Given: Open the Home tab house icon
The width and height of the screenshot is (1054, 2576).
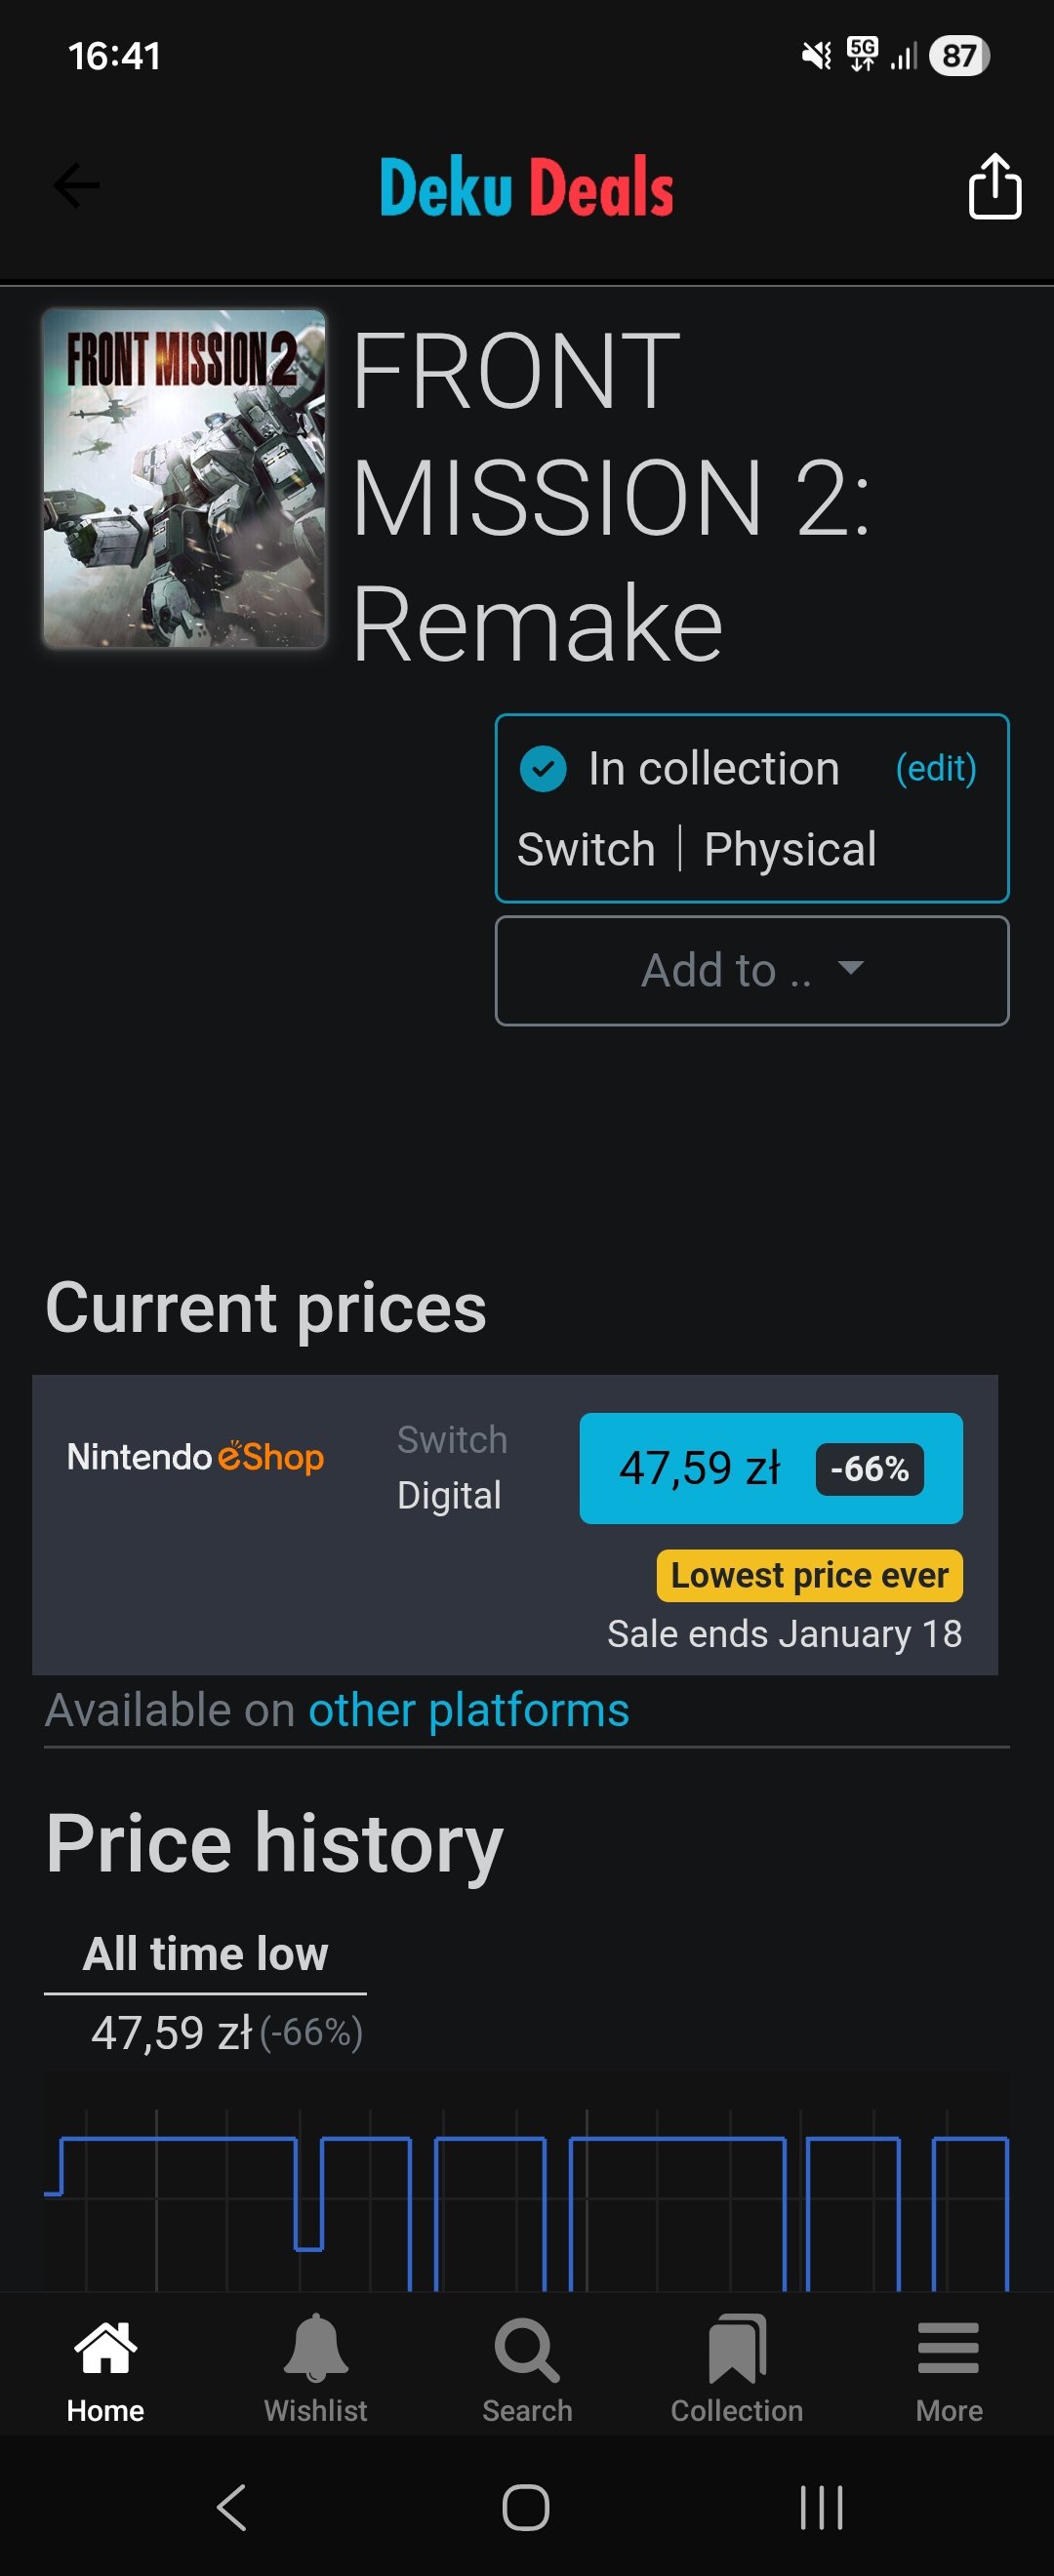Looking at the screenshot, I should click(x=105, y=2348).
